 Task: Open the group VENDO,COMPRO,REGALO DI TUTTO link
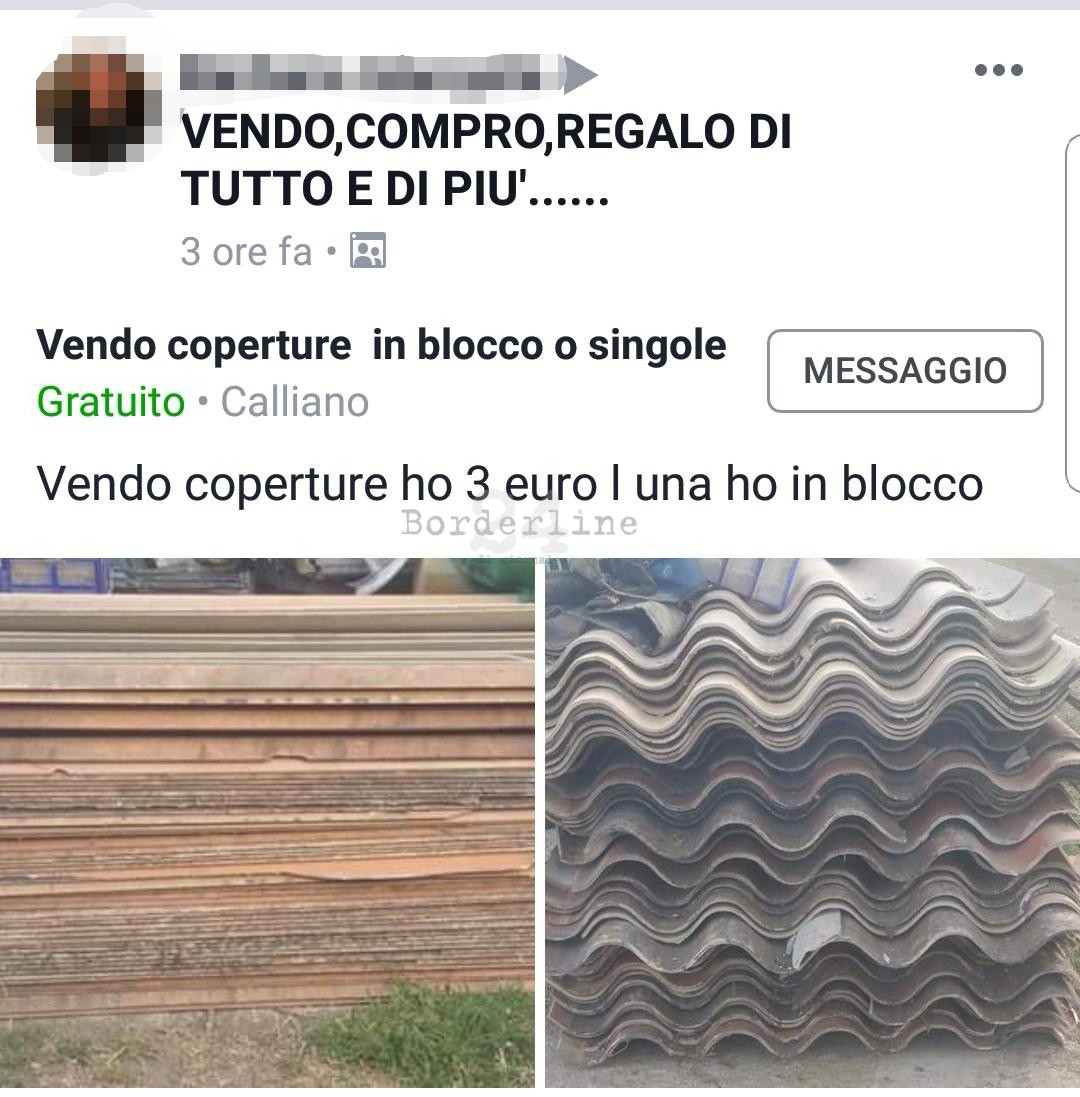485,160
